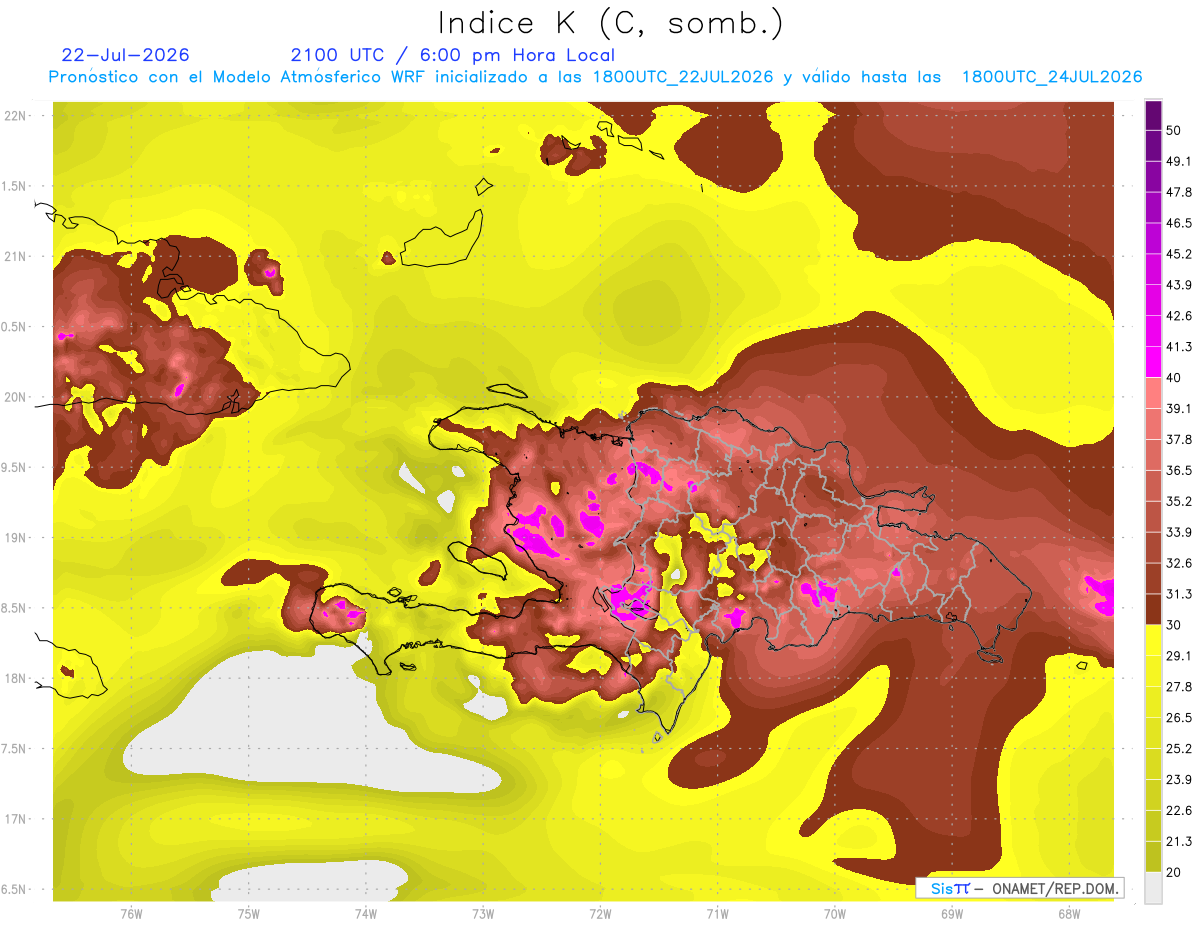
Task: Click colorbar value '20'
Action: point(1175,872)
